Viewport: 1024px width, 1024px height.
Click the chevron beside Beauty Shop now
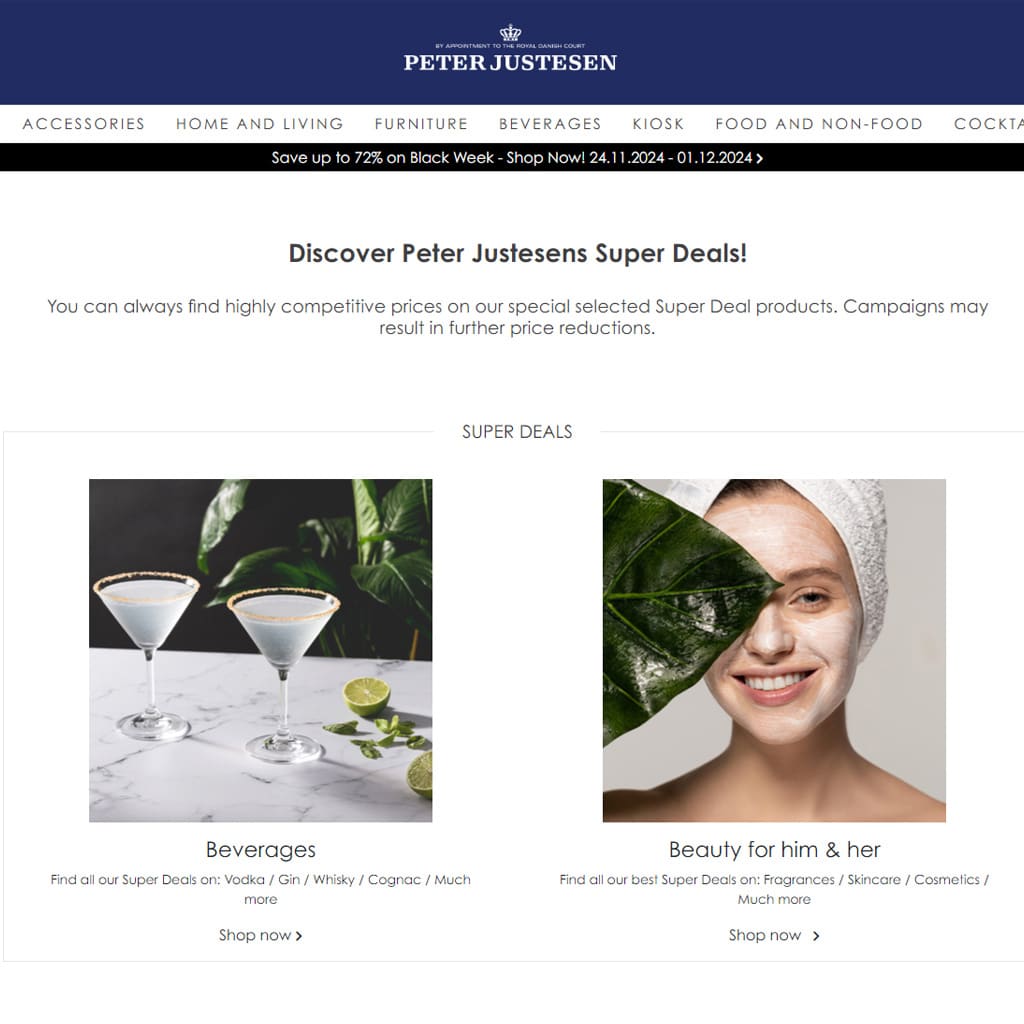pyautogui.click(x=816, y=936)
